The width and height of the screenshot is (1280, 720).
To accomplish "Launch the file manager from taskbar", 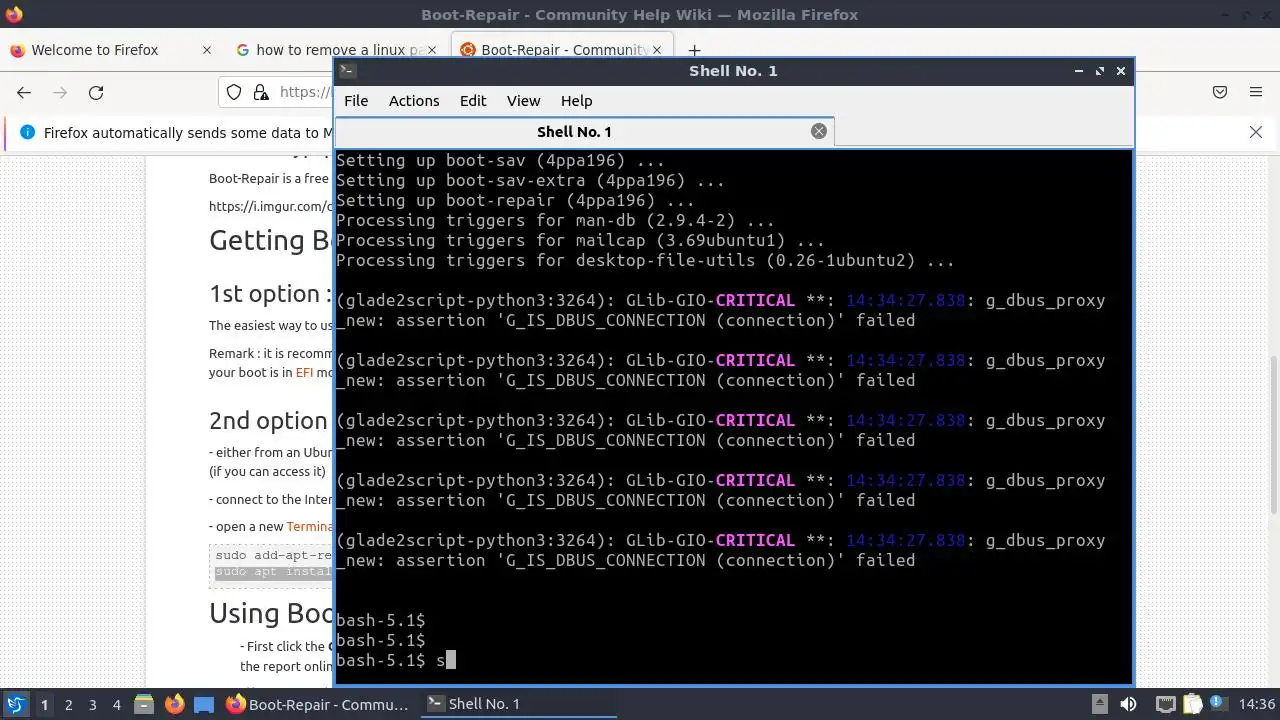I will [x=142, y=704].
